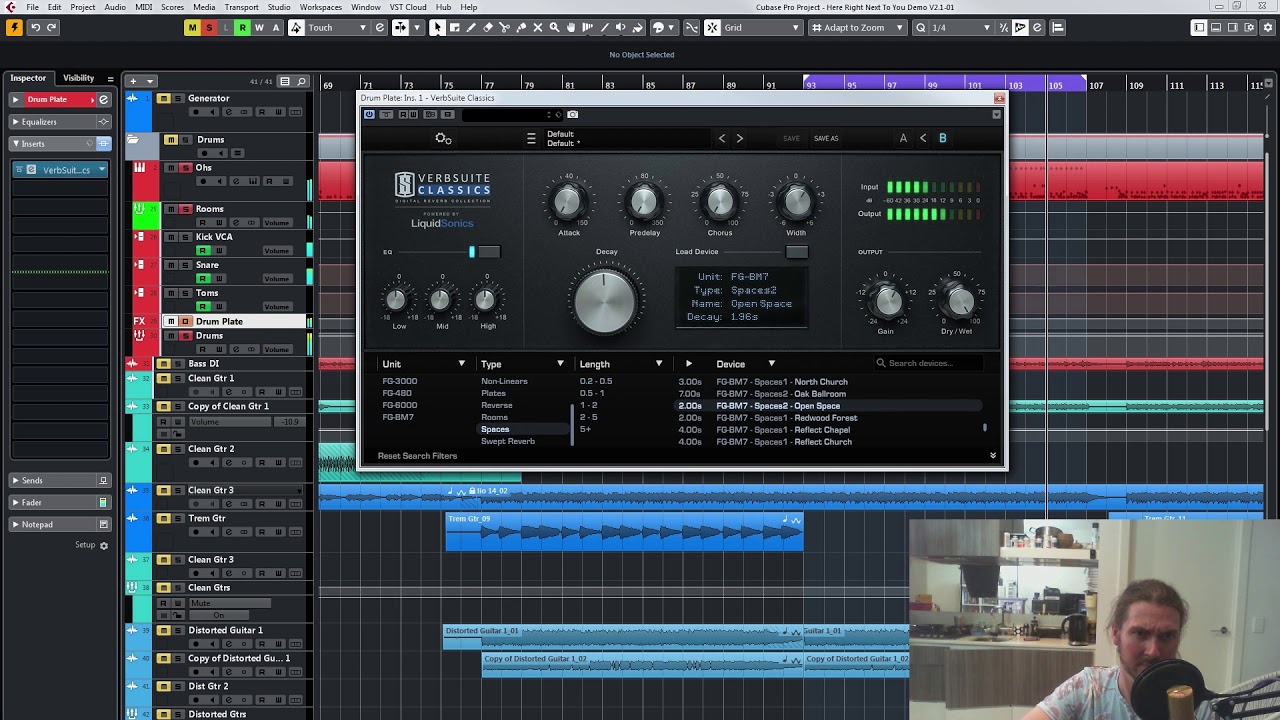Viewport: 1280px width, 720px height.
Task: Open Find Tracks search in track list
Action: 301,81
